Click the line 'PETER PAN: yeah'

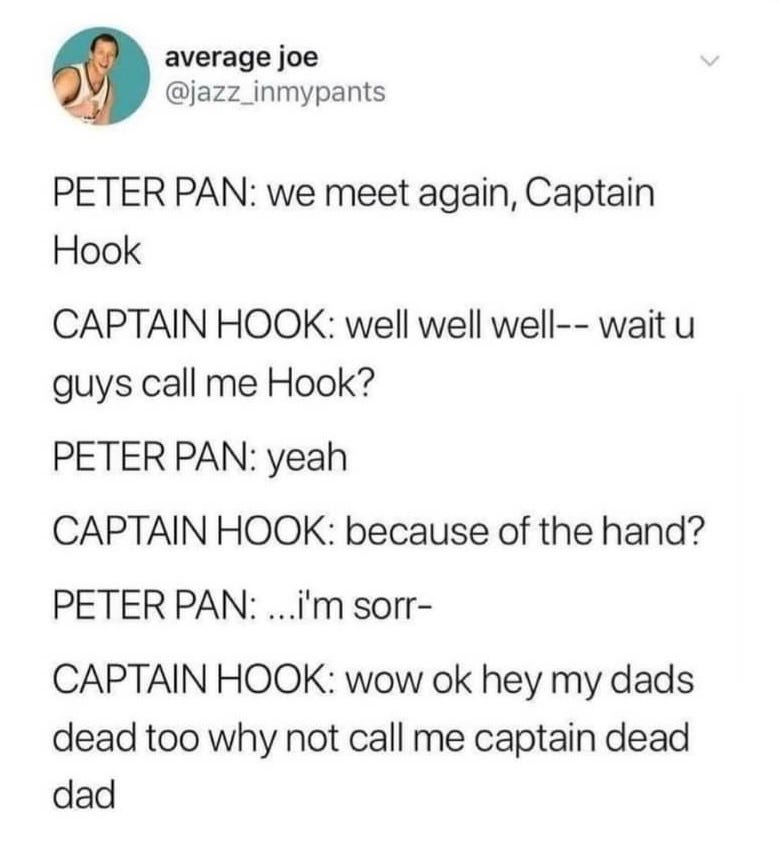(200, 459)
